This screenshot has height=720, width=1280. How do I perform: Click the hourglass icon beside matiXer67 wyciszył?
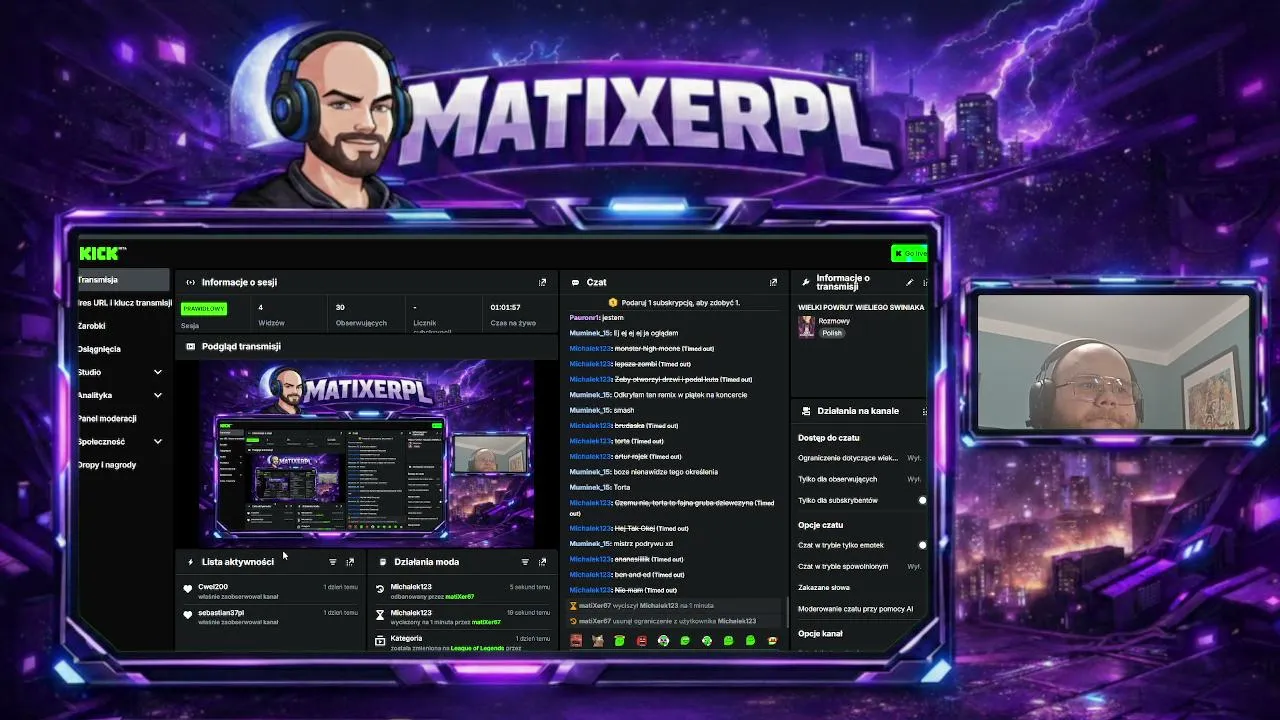tap(573, 606)
